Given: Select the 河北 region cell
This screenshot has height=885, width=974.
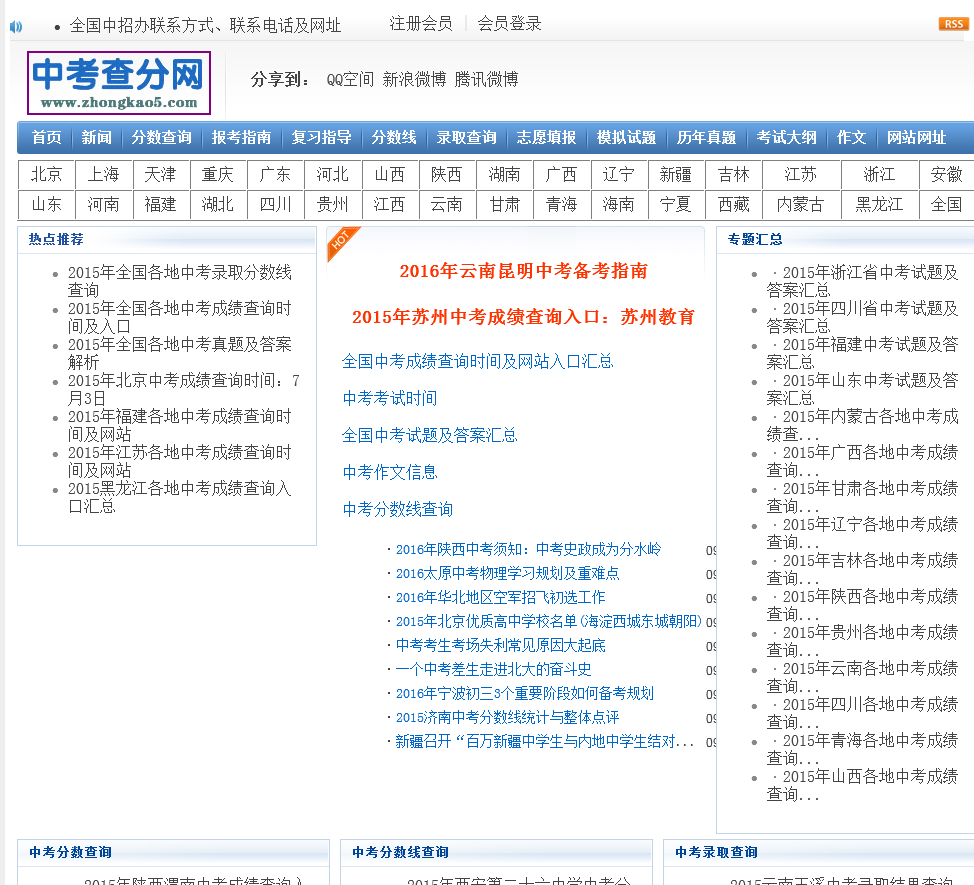Looking at the screenshot, I should click(x=332, y=175).
